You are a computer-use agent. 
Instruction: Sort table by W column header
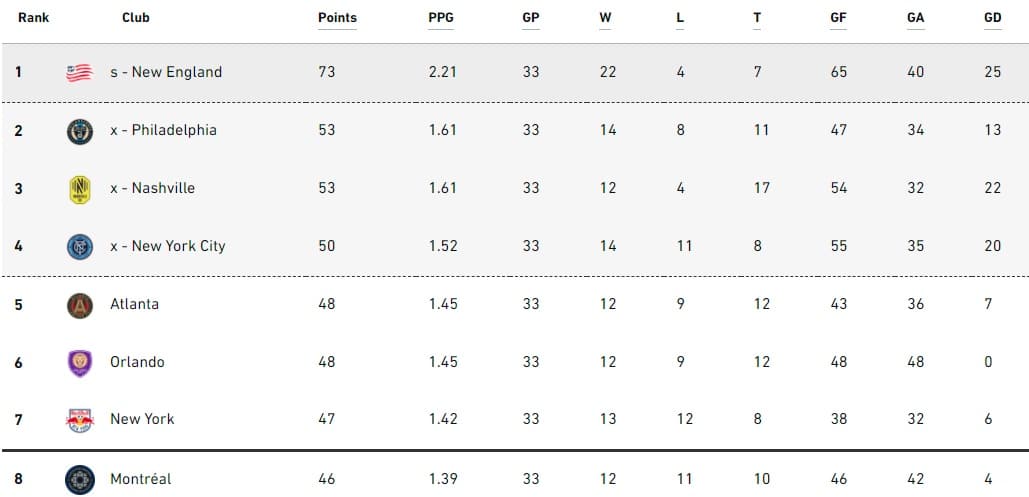(607, 18)
